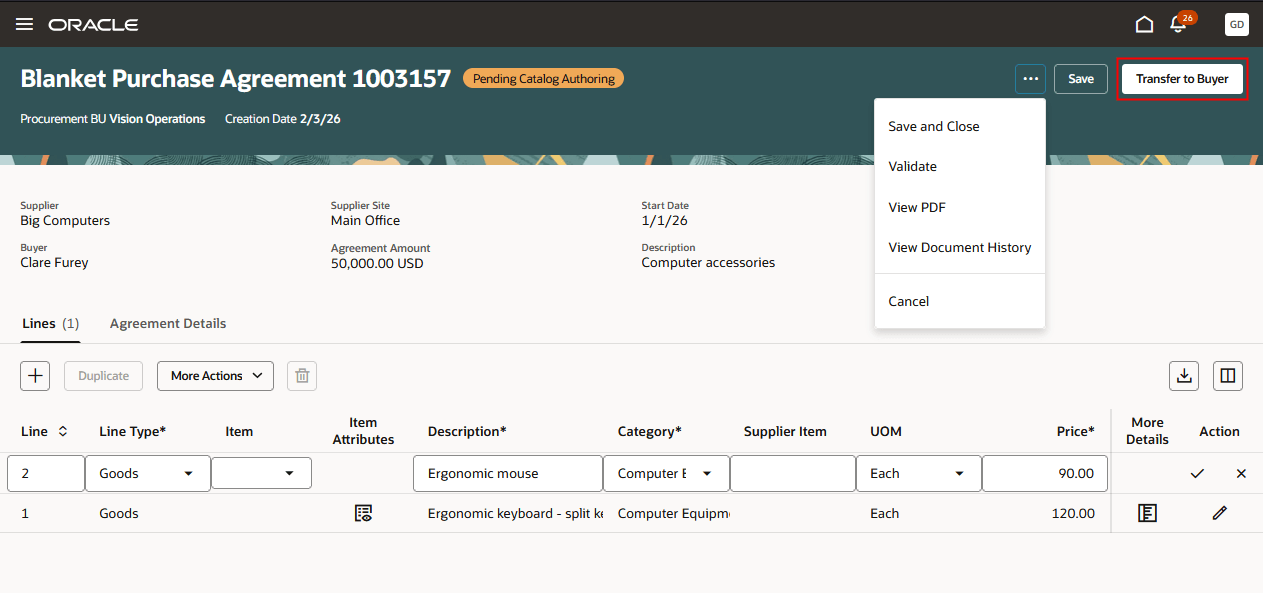The height and width of the screenshot is (593, 1263).
Task: Confirm line 2 with checkmark icon
Action: tap(1197, 473)
